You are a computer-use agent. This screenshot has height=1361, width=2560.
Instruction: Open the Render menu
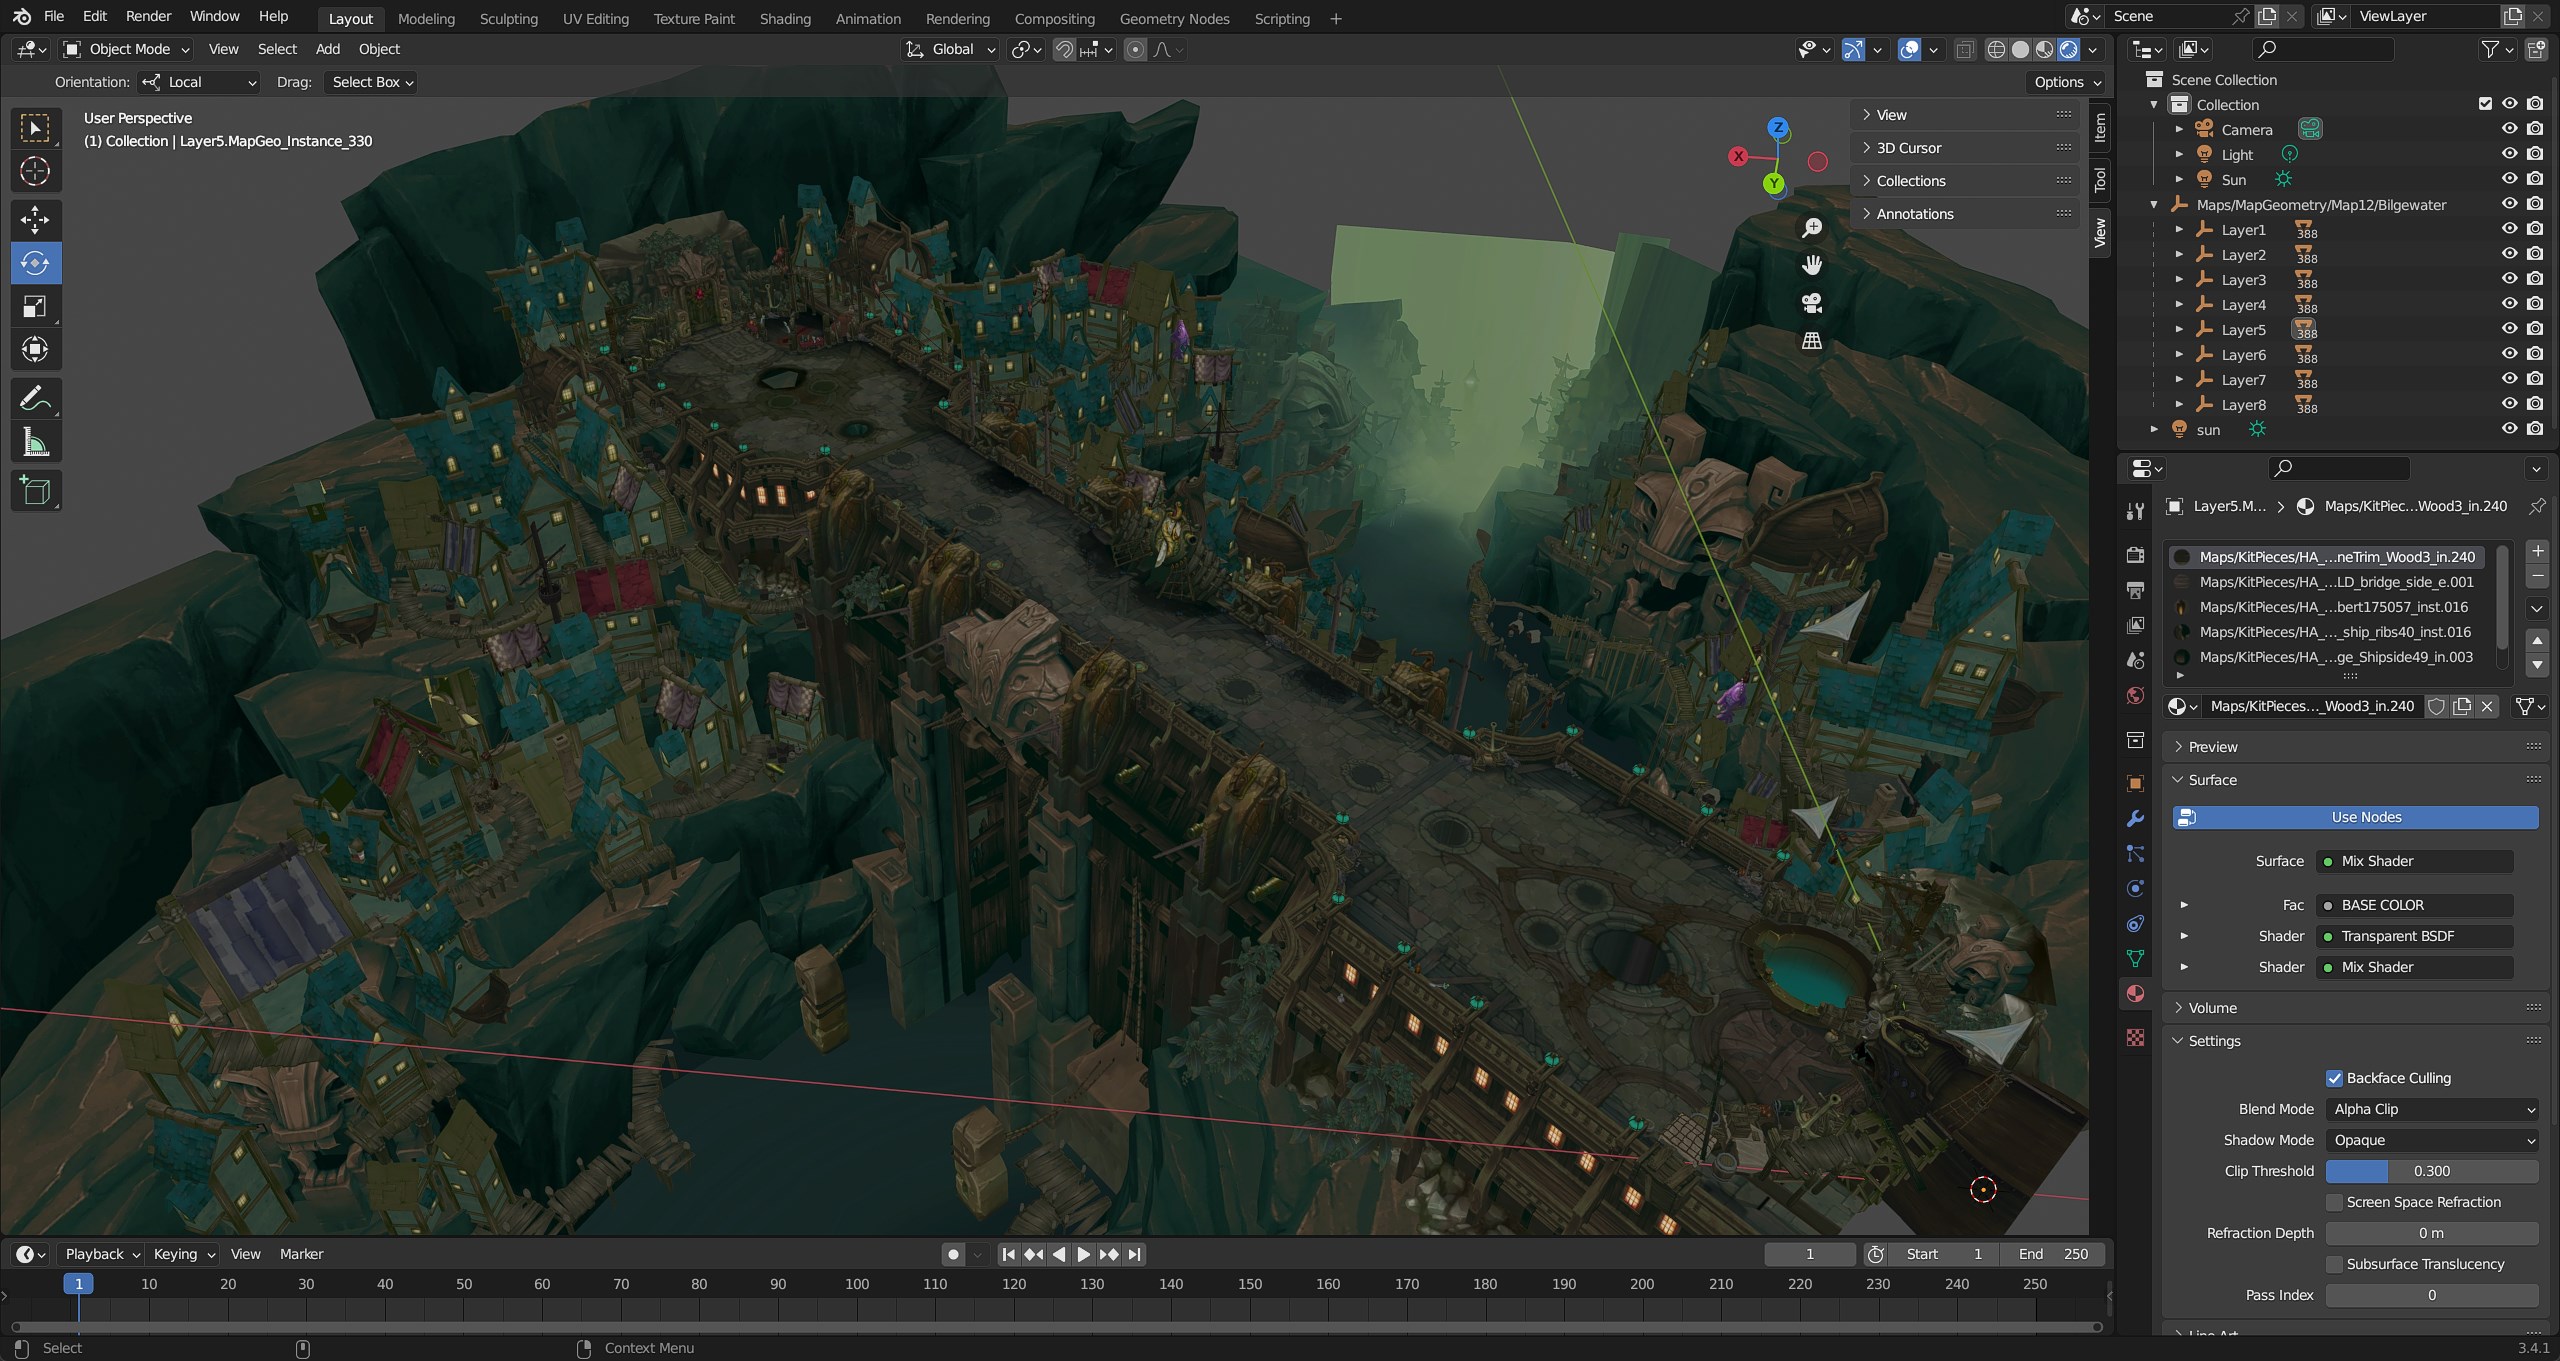point(149,17)
